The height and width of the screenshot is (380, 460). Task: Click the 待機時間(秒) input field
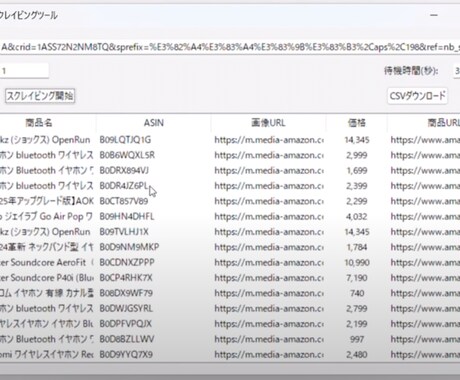click(457, 71)
